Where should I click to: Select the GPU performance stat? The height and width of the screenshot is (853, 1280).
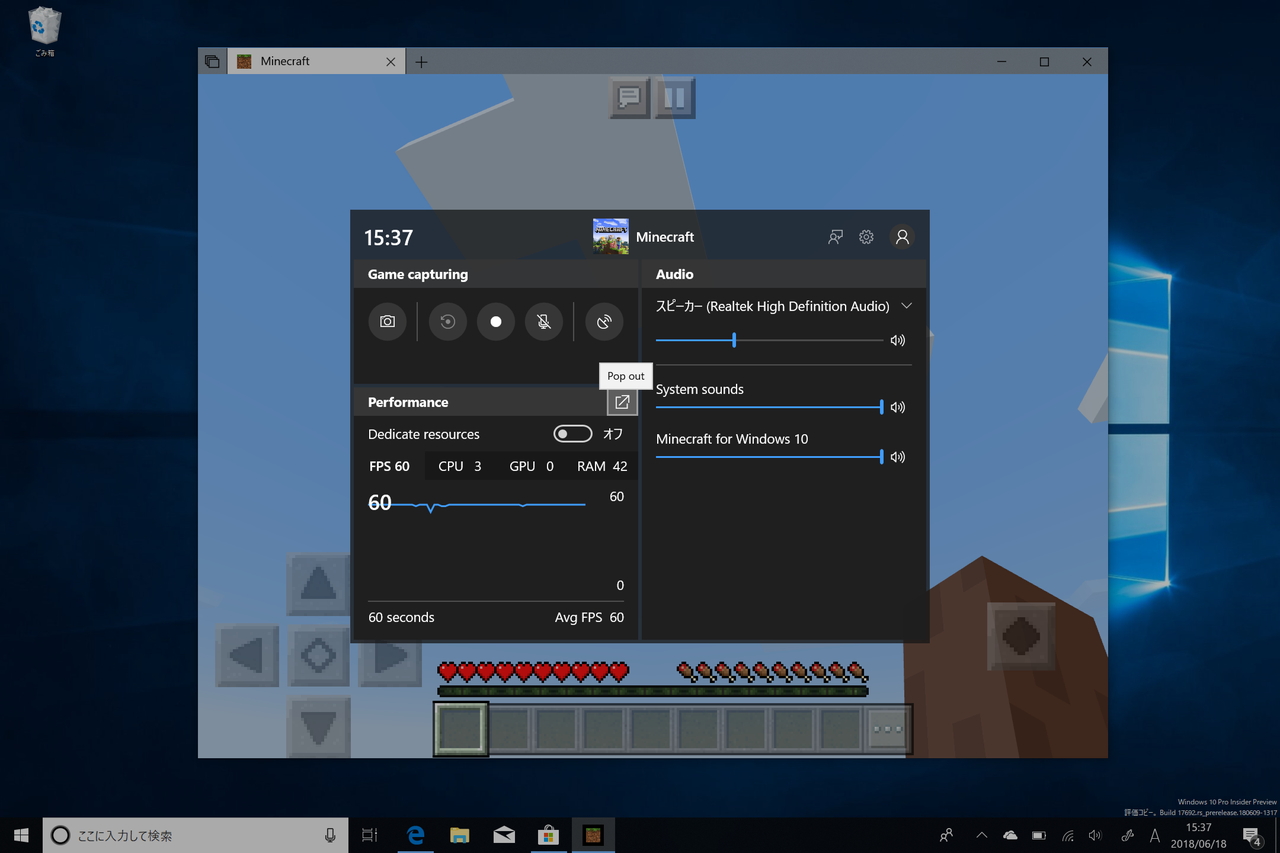click(x=531, y=465)
